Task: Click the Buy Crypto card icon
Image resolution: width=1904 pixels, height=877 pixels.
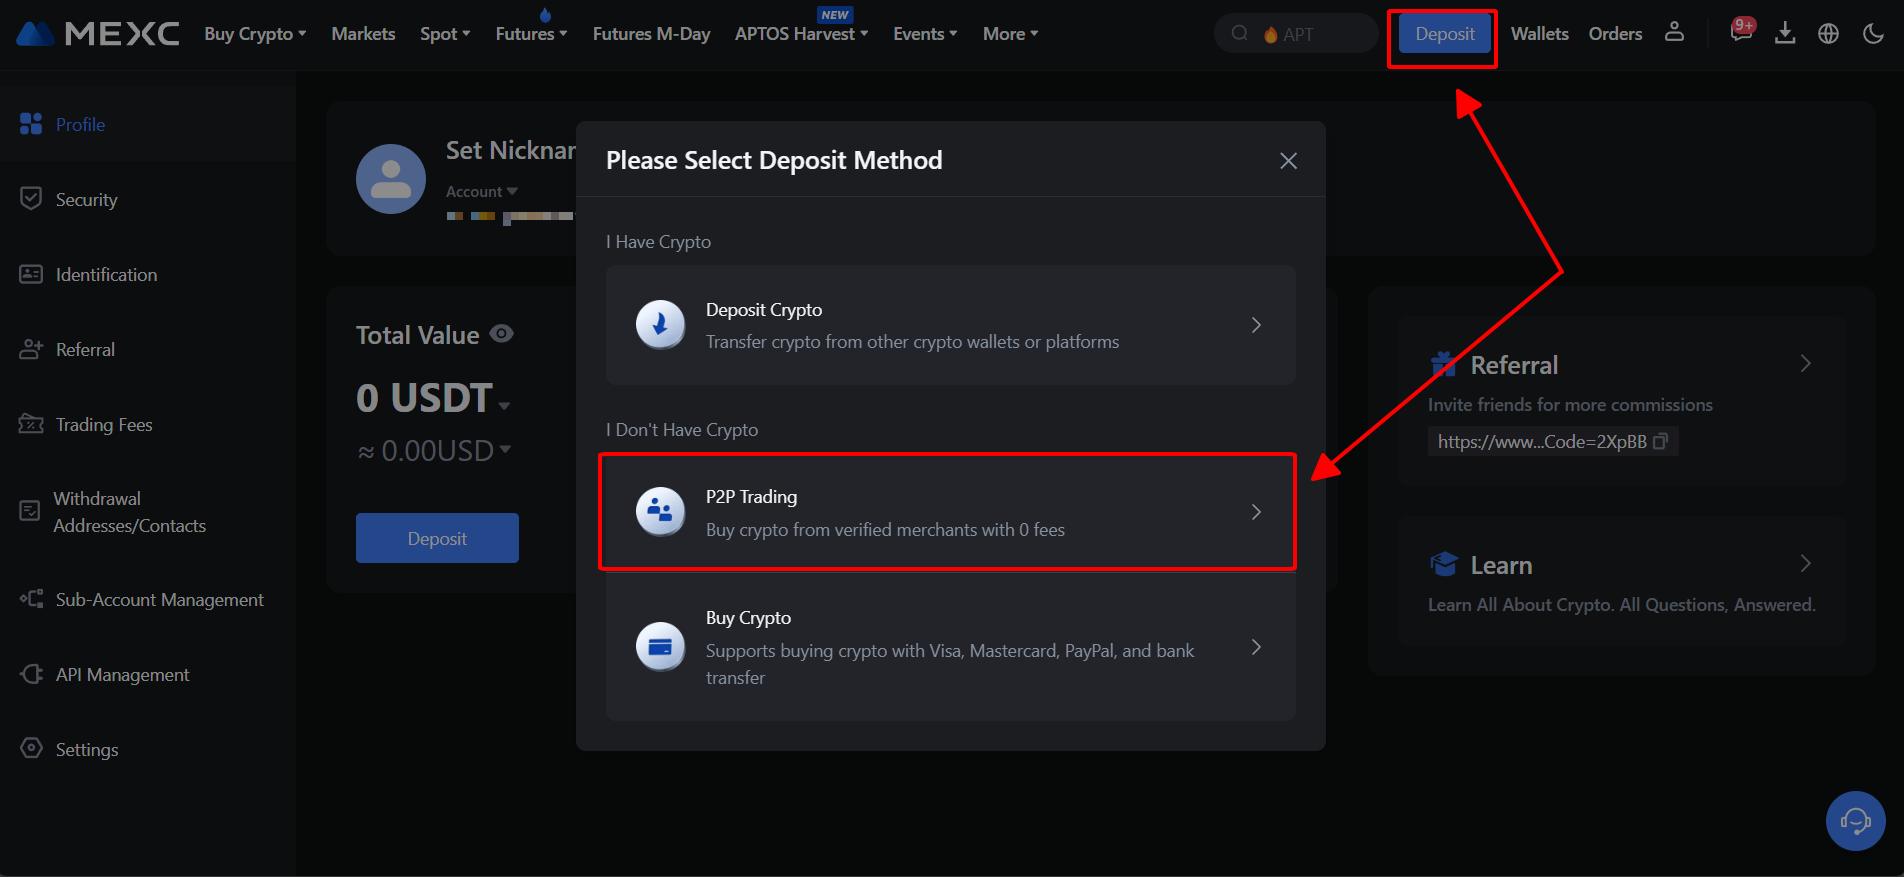Action: (660, 647)
